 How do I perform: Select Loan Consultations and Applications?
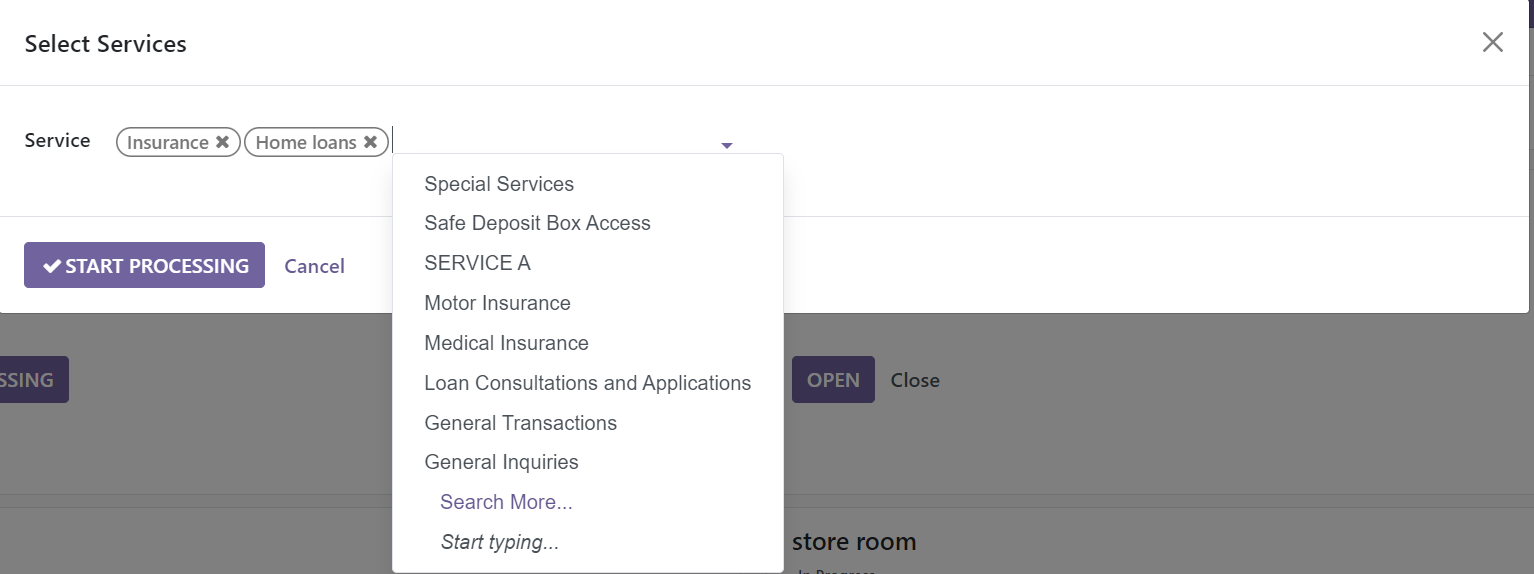587,383
